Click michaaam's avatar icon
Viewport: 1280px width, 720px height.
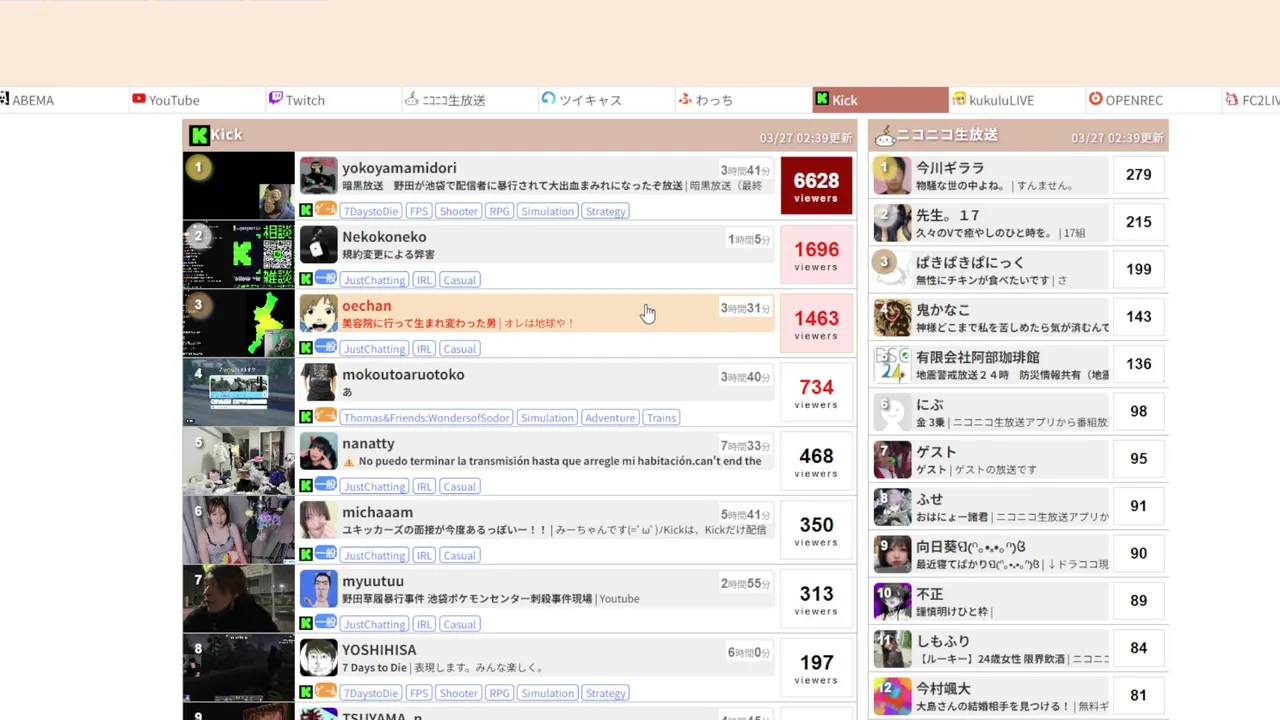tap(318, 521)
